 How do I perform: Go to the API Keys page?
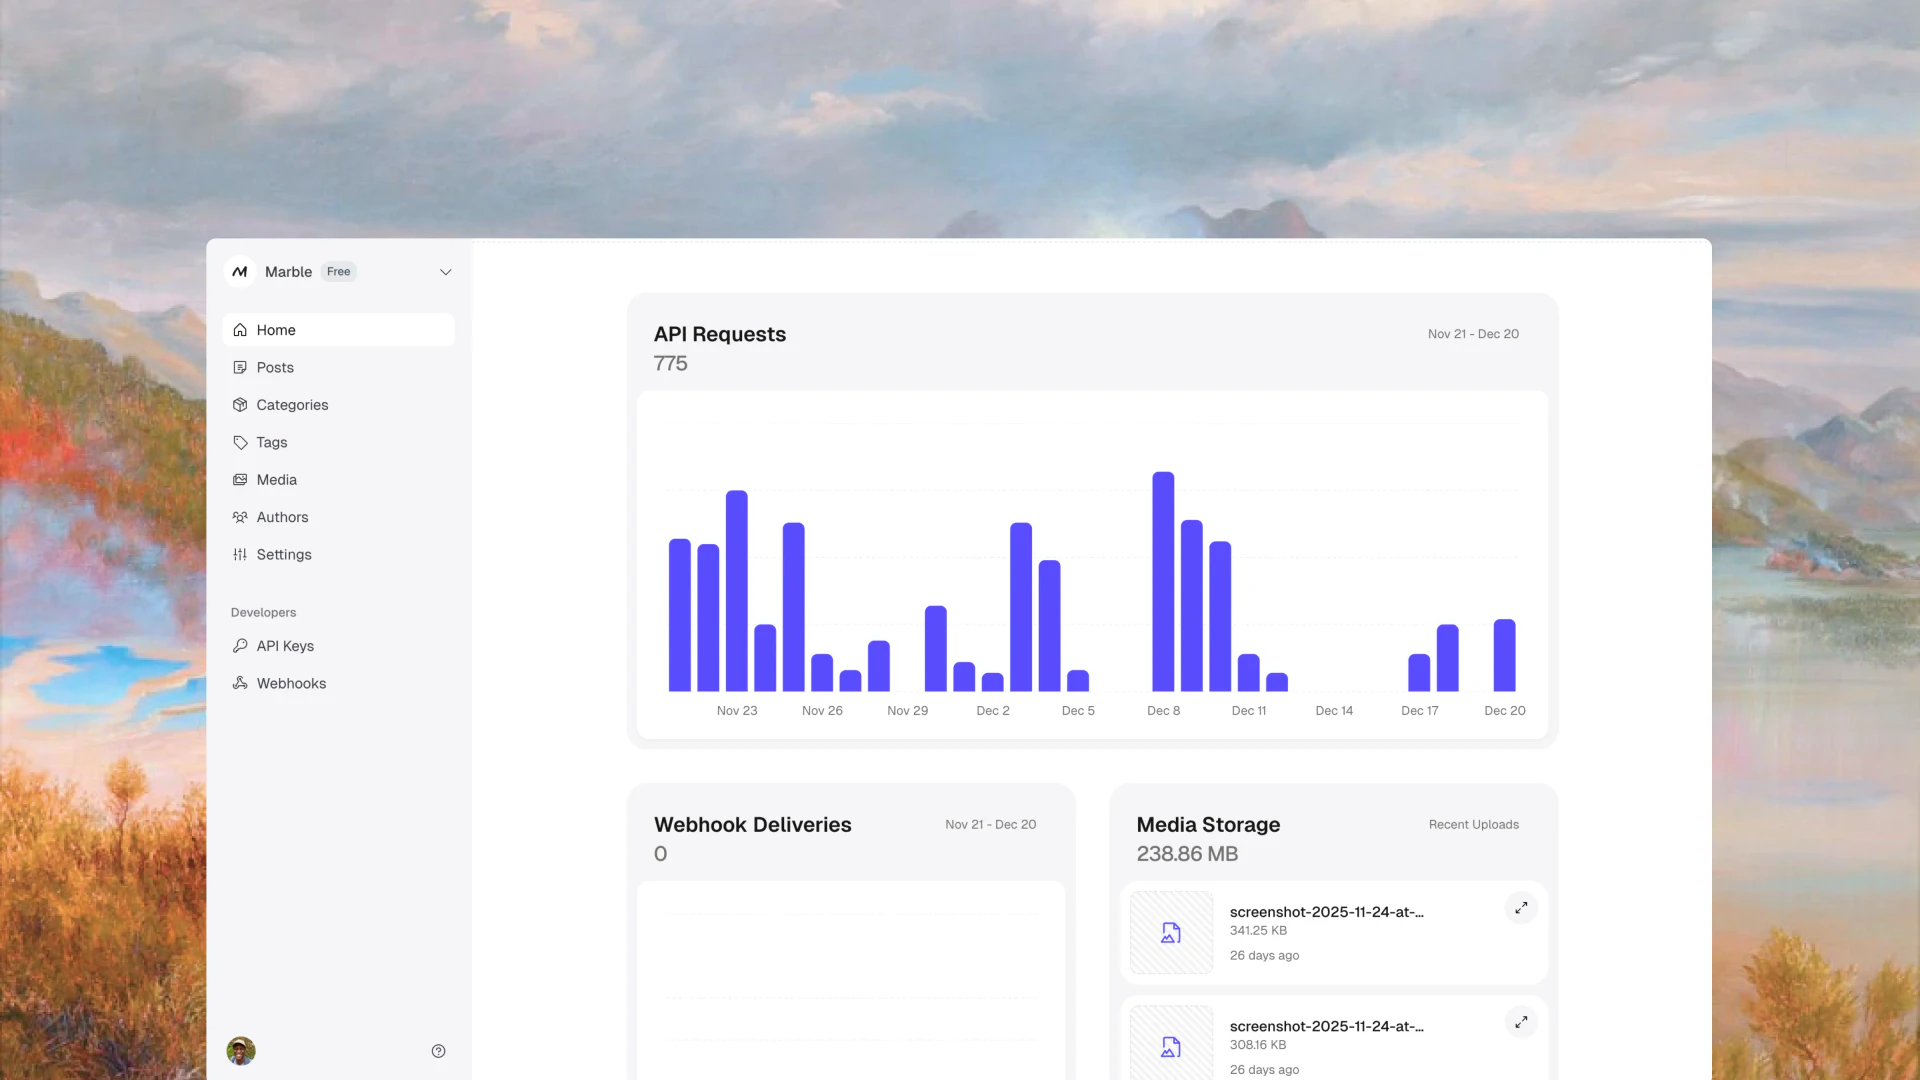pos(285,645)
